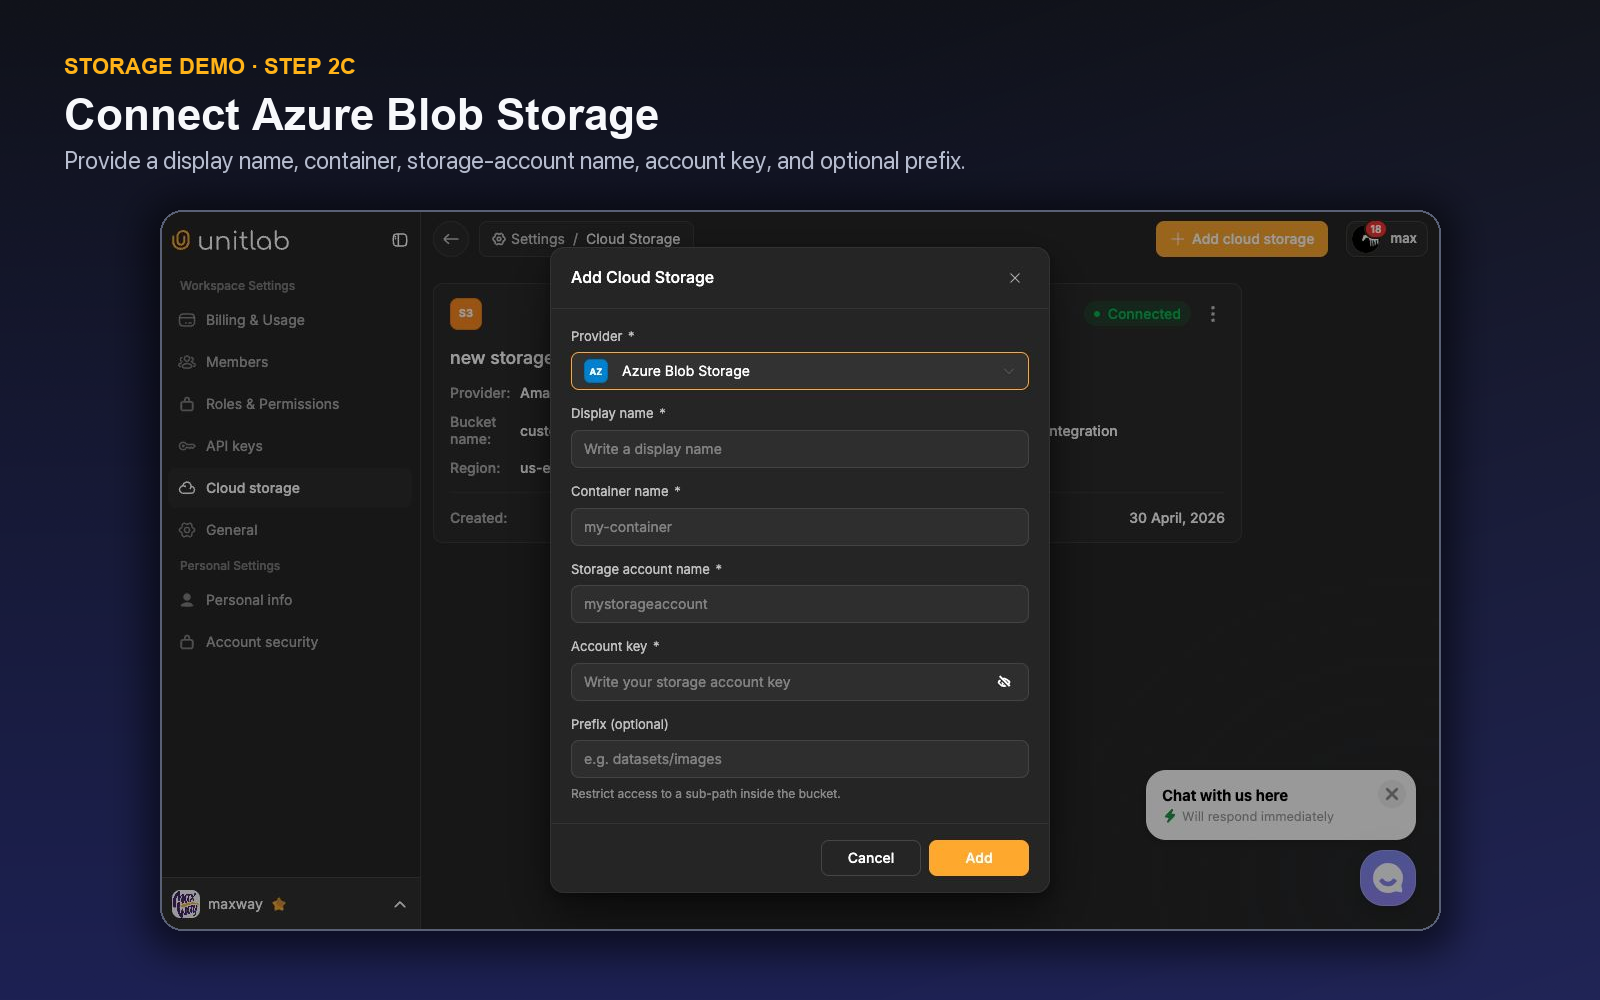Open Roles & Permissions settings
Screen dimensions: 1600x1000
coord(290,404)
